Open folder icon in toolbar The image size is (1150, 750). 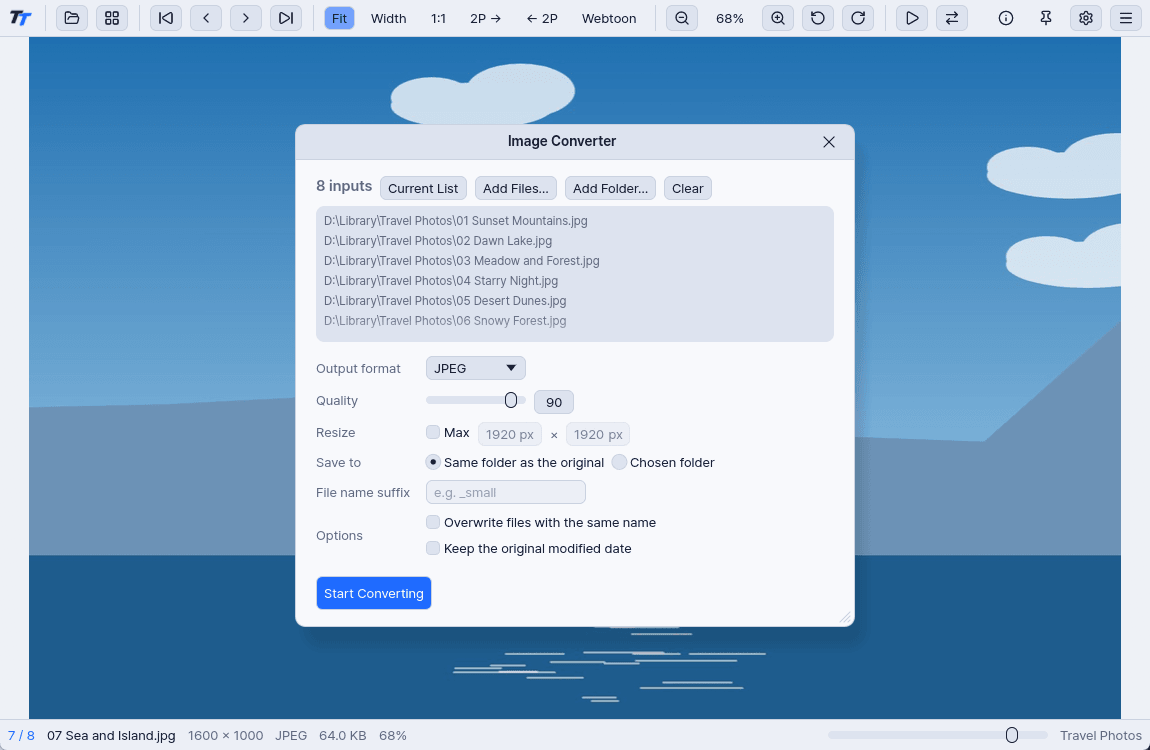pos(72,18)
